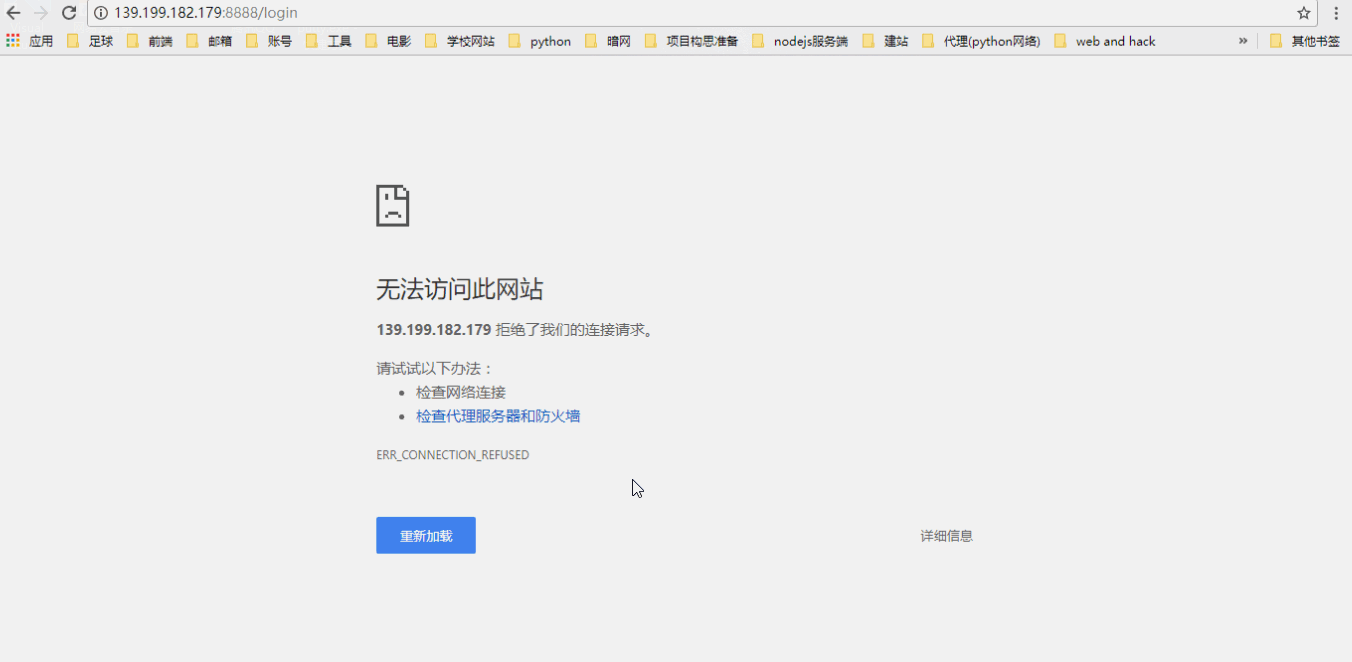This screenshot has height=662, width=1352.
Task: Open the 前端 bookmark folder
Action: point(149,41)
